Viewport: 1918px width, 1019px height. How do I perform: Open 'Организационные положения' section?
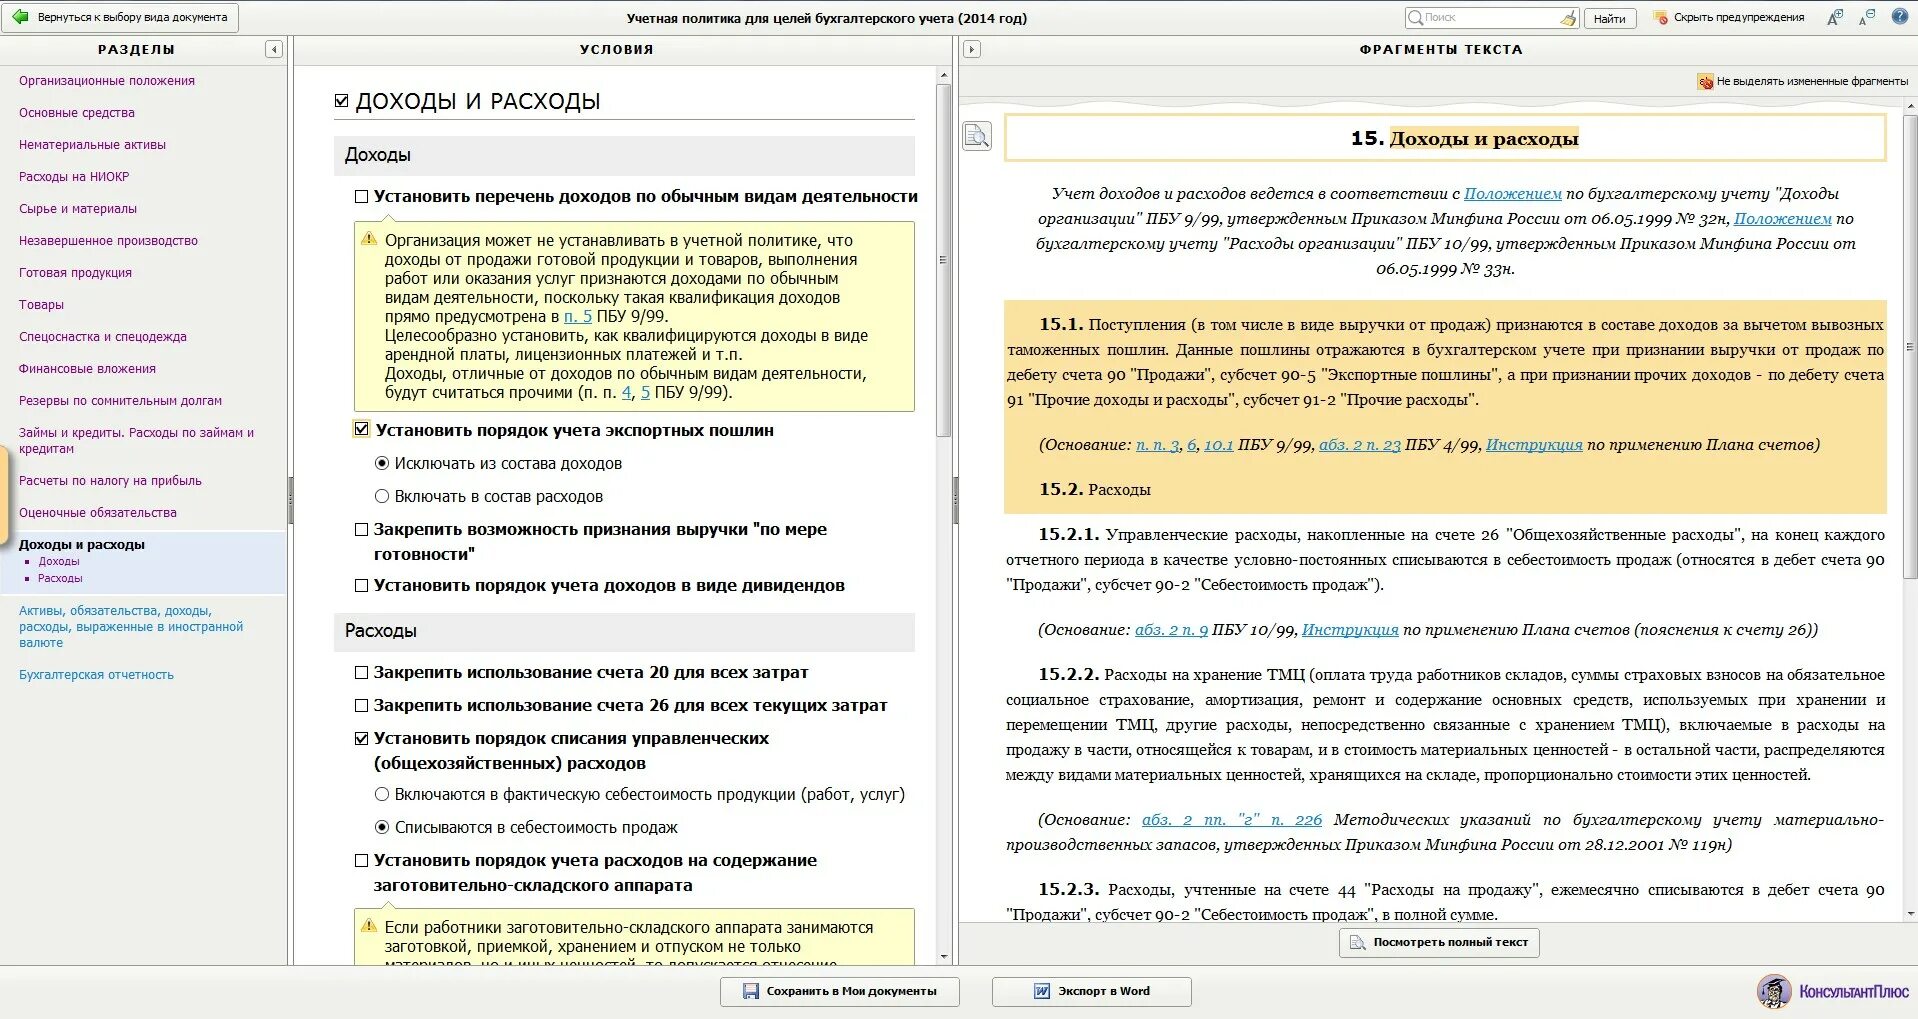107,81
